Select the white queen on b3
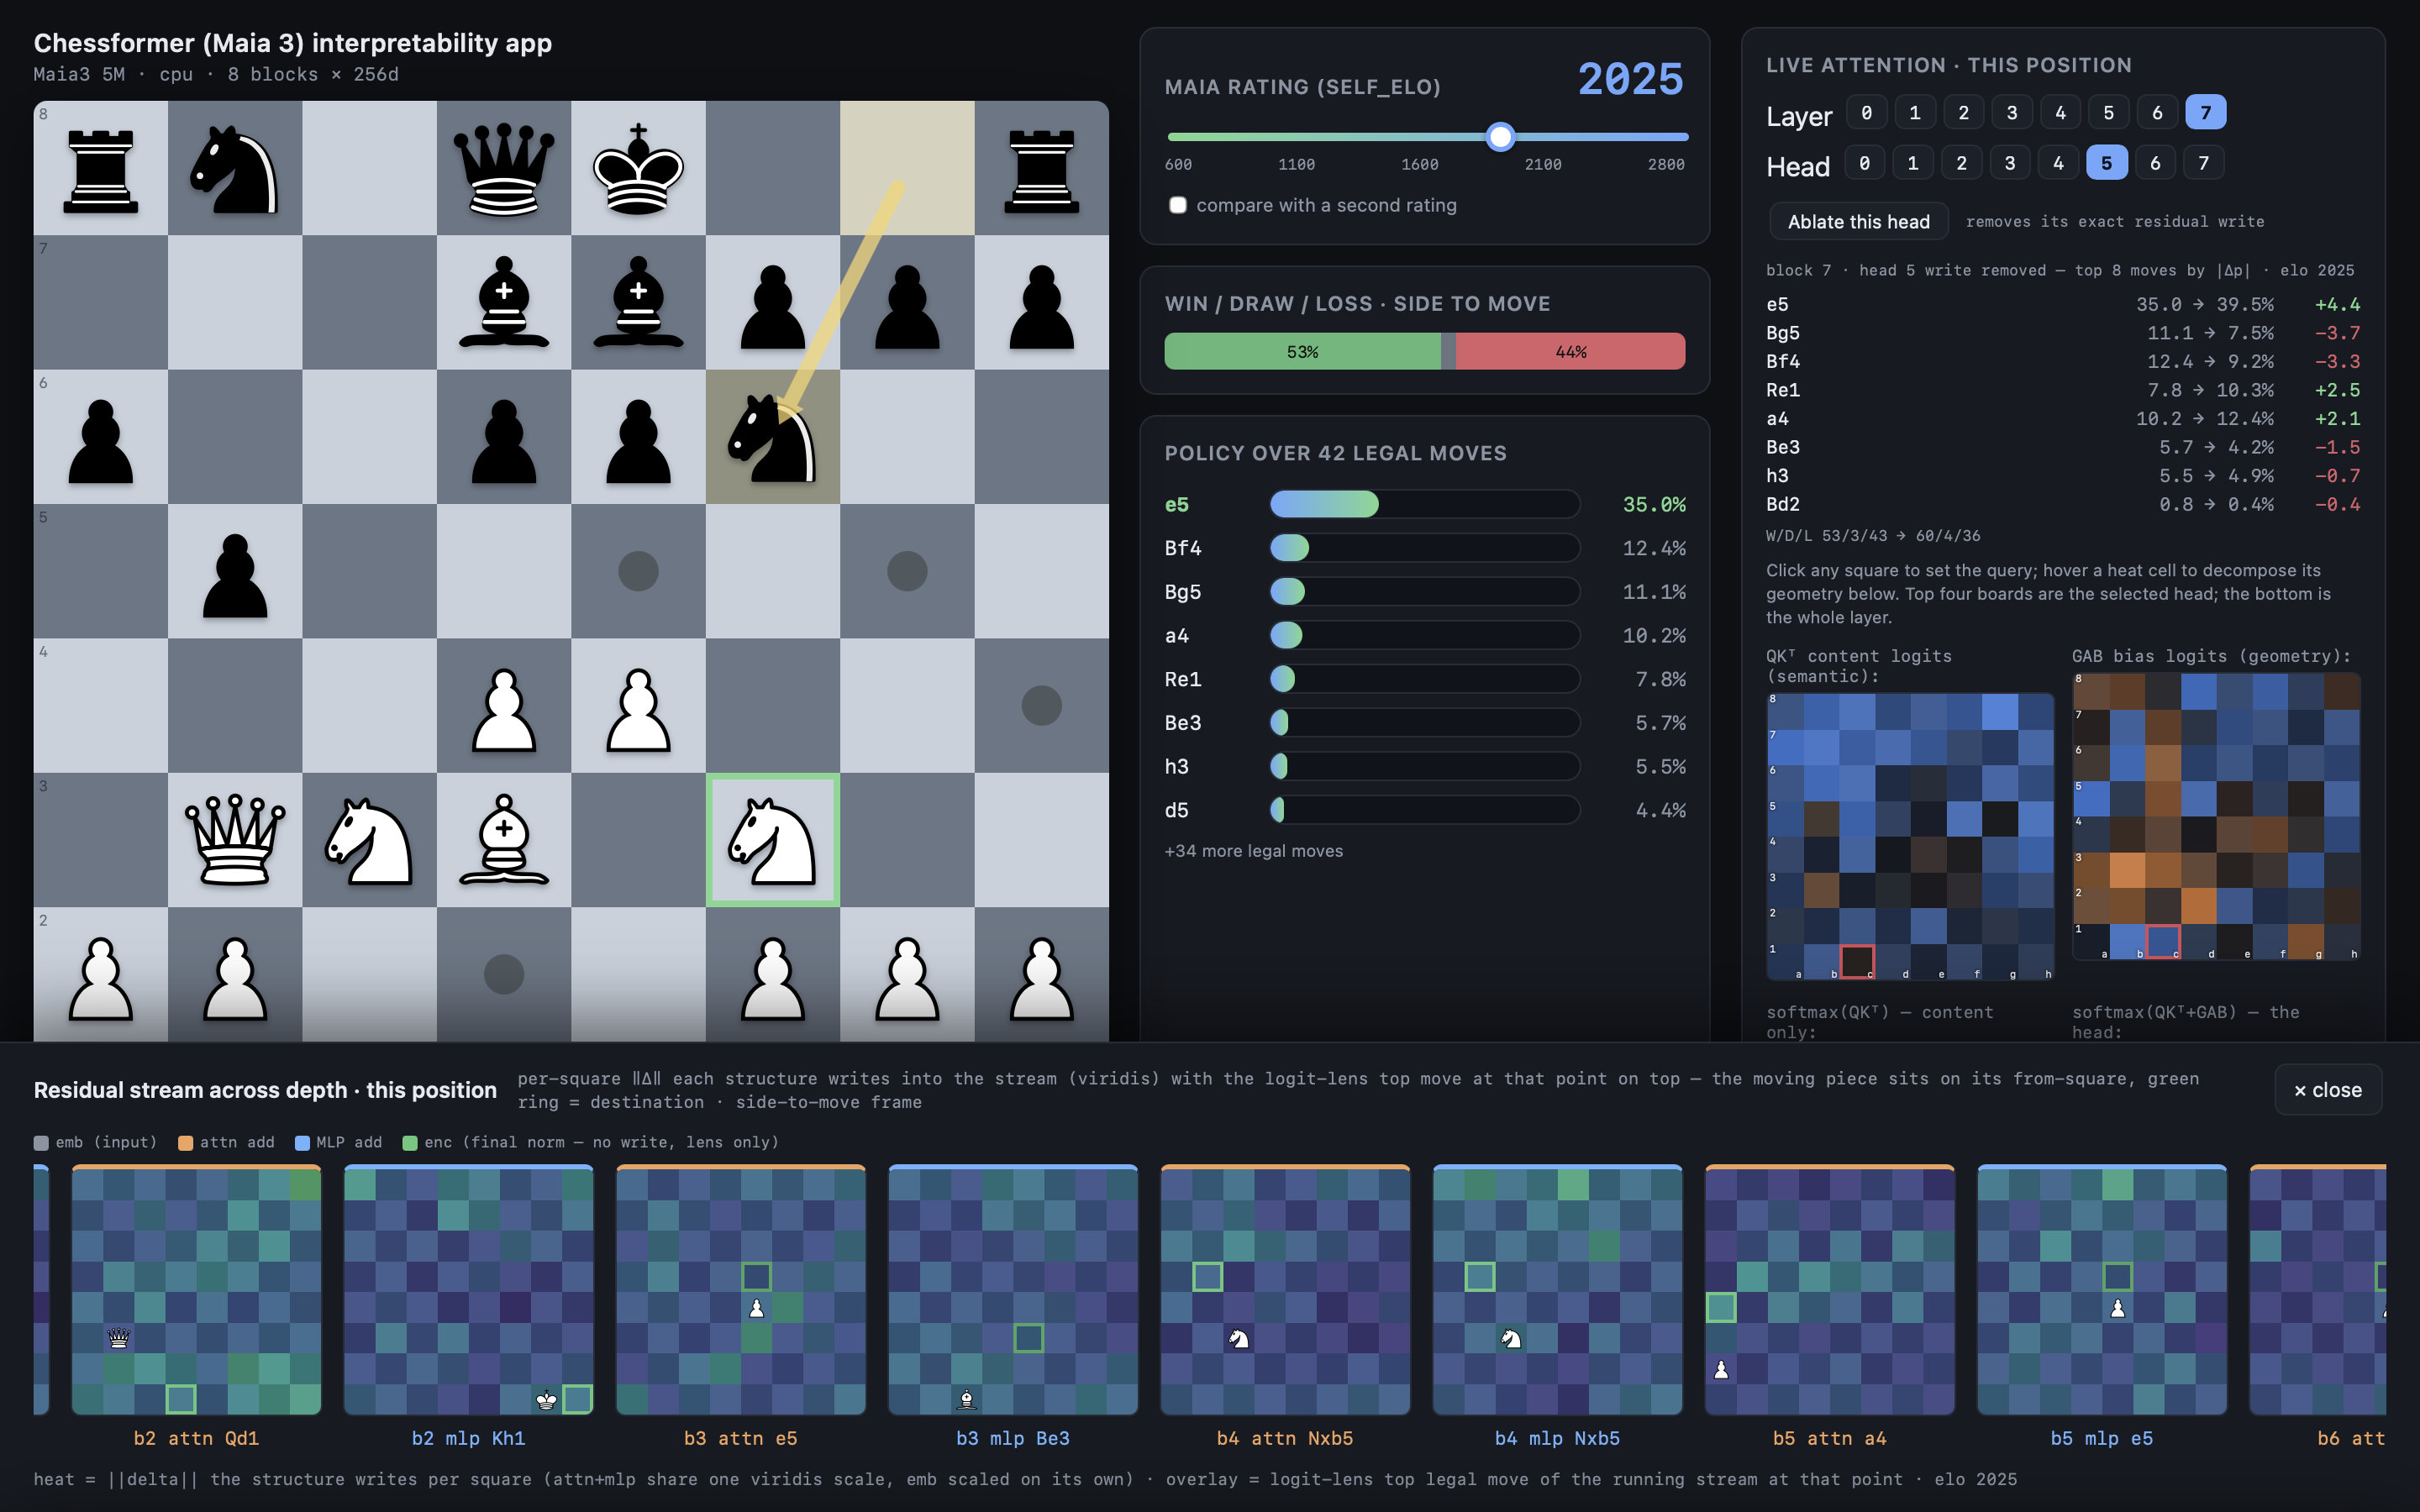 (235, 840)
